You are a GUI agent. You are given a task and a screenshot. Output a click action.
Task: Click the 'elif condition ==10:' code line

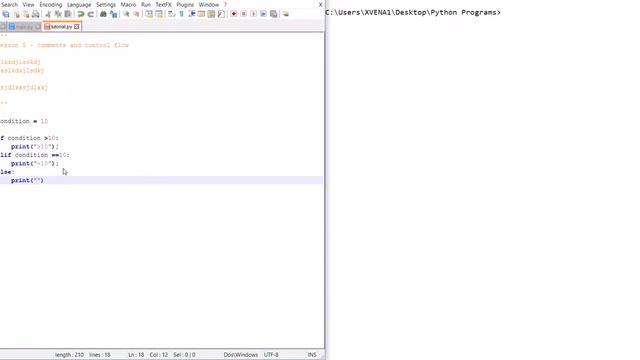[35, 155]
